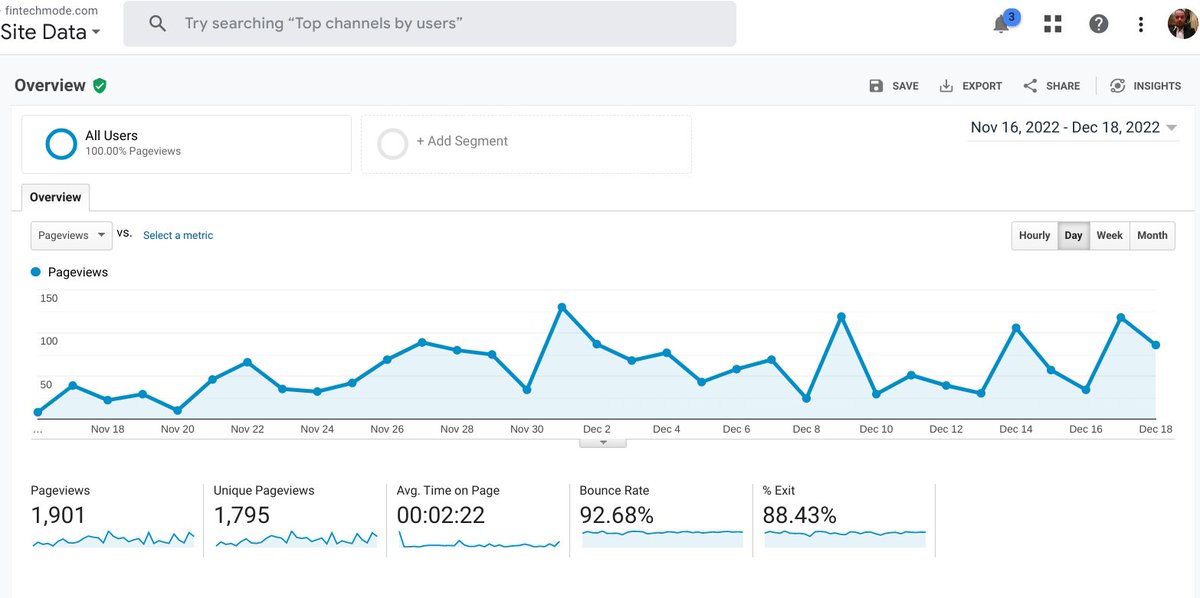Select the Overview tab

coord(55,198)
